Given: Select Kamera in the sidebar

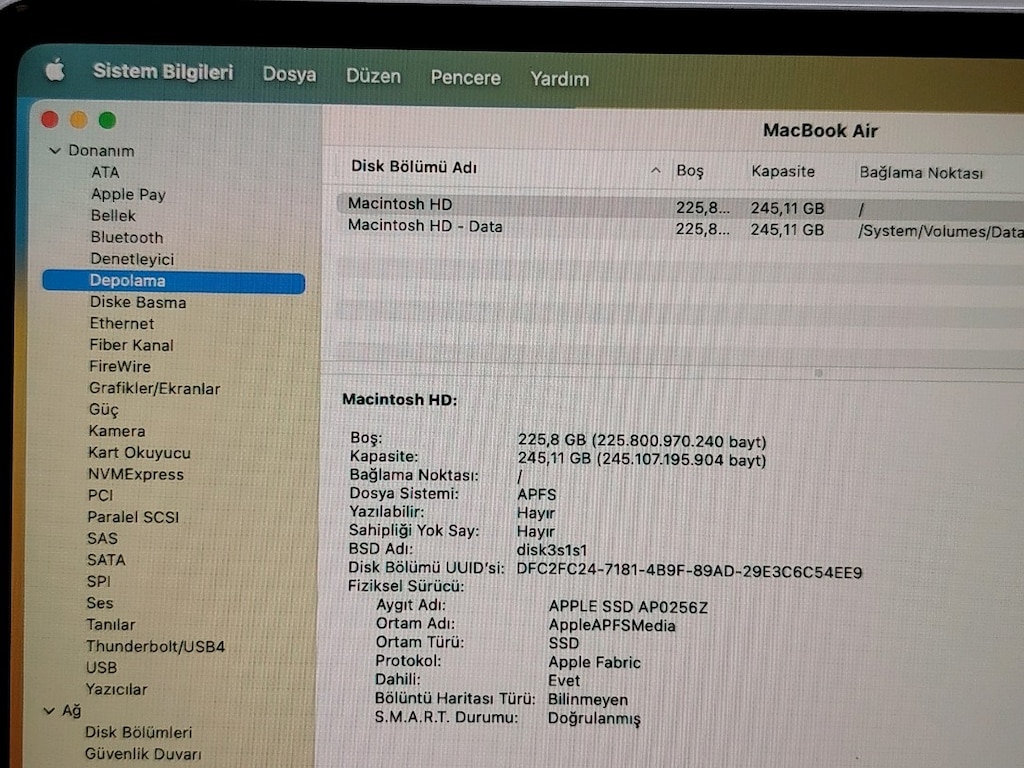Looking at the screenshot, I should click(x=116, y=431).
